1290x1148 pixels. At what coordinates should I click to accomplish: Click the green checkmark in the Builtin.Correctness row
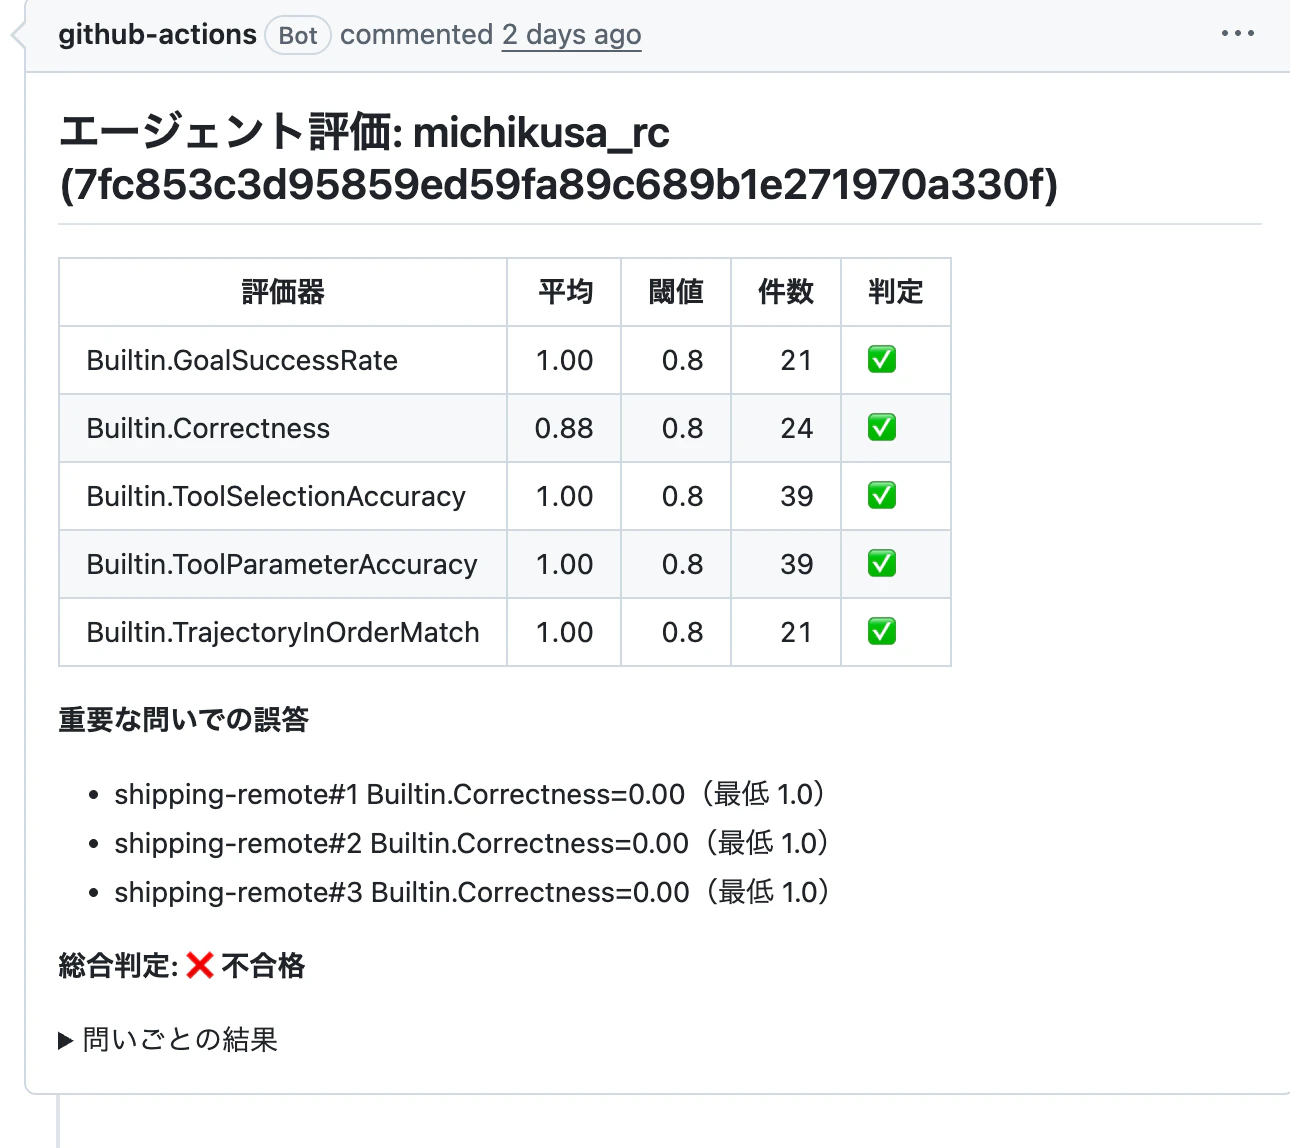(882, 427)
